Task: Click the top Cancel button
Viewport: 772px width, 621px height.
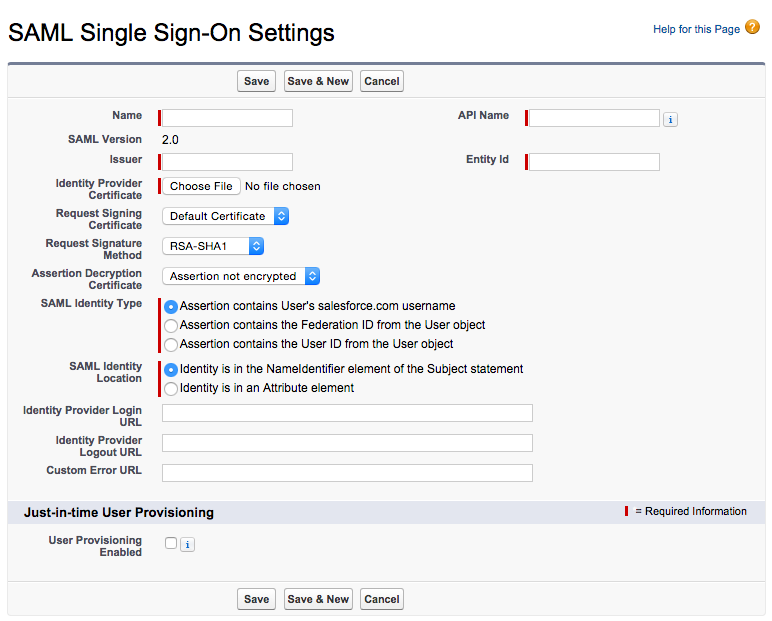Action: click(x=382, y=81)
